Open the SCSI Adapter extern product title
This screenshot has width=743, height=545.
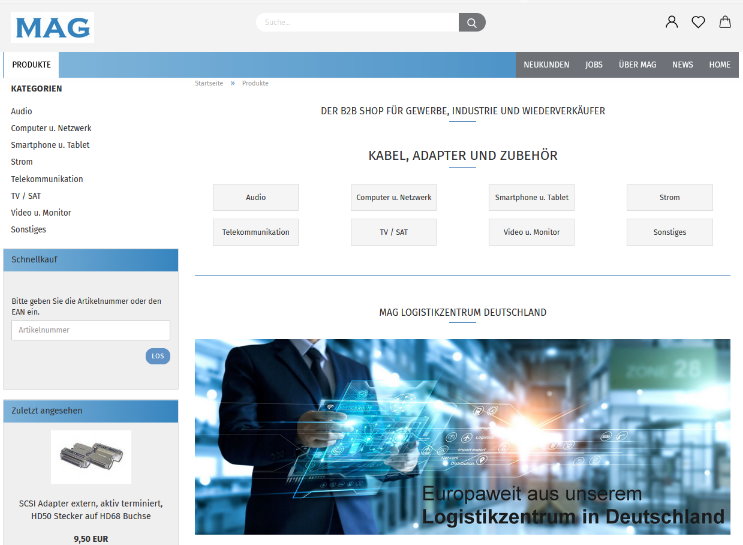[x=91, y=509]
